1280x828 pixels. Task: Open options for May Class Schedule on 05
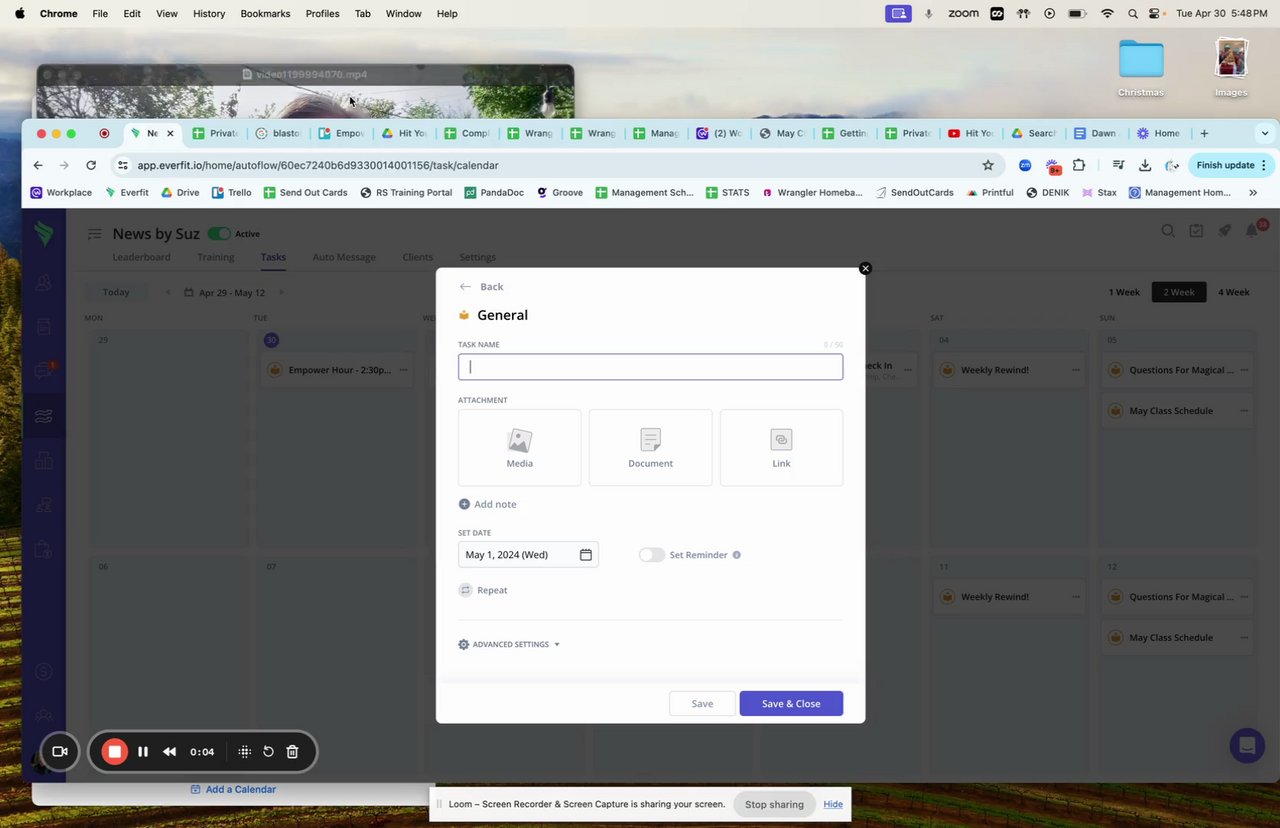(1244, 411)
